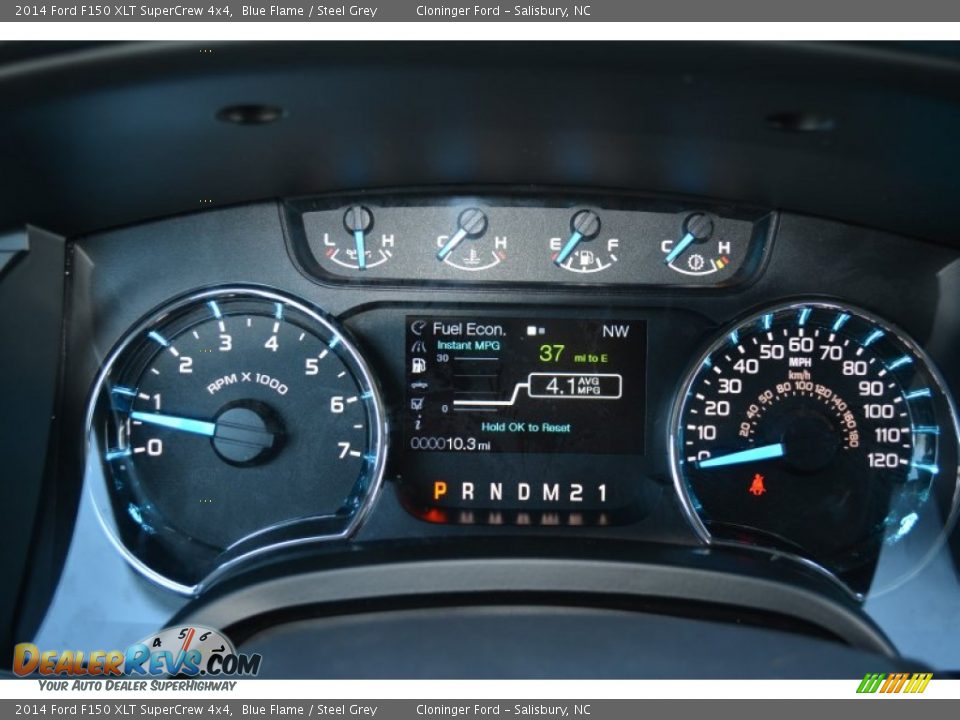The width and height of the screenshot is (960, 720).
Task: Expand the 4.1 AVG MPG readout
Action: 574,386
